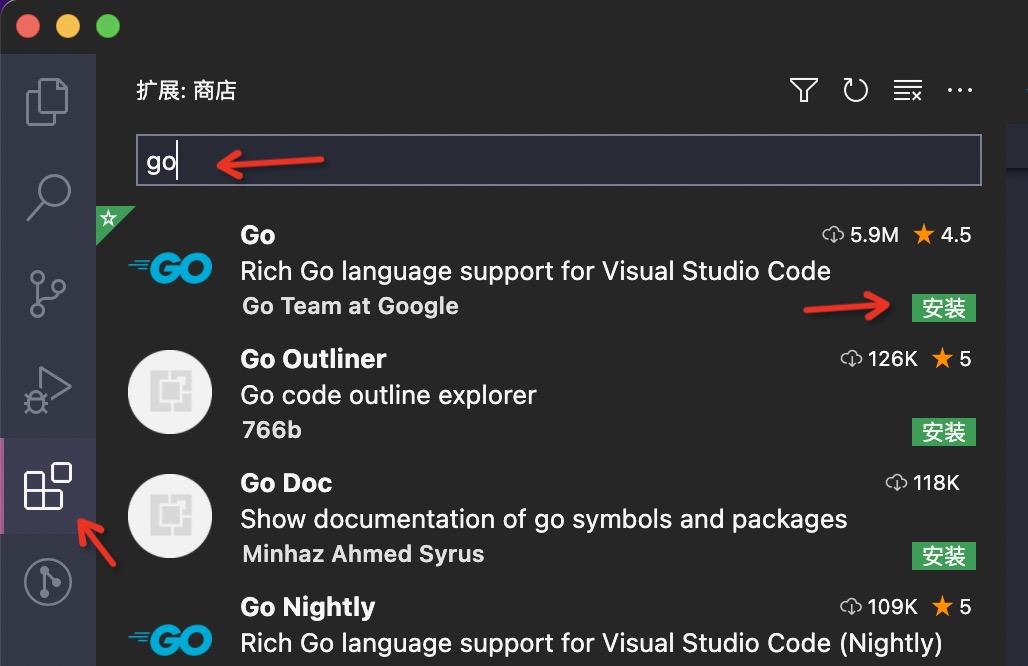
Task: Click the green macOS zoom button
Action: click(x=106, y=26)
